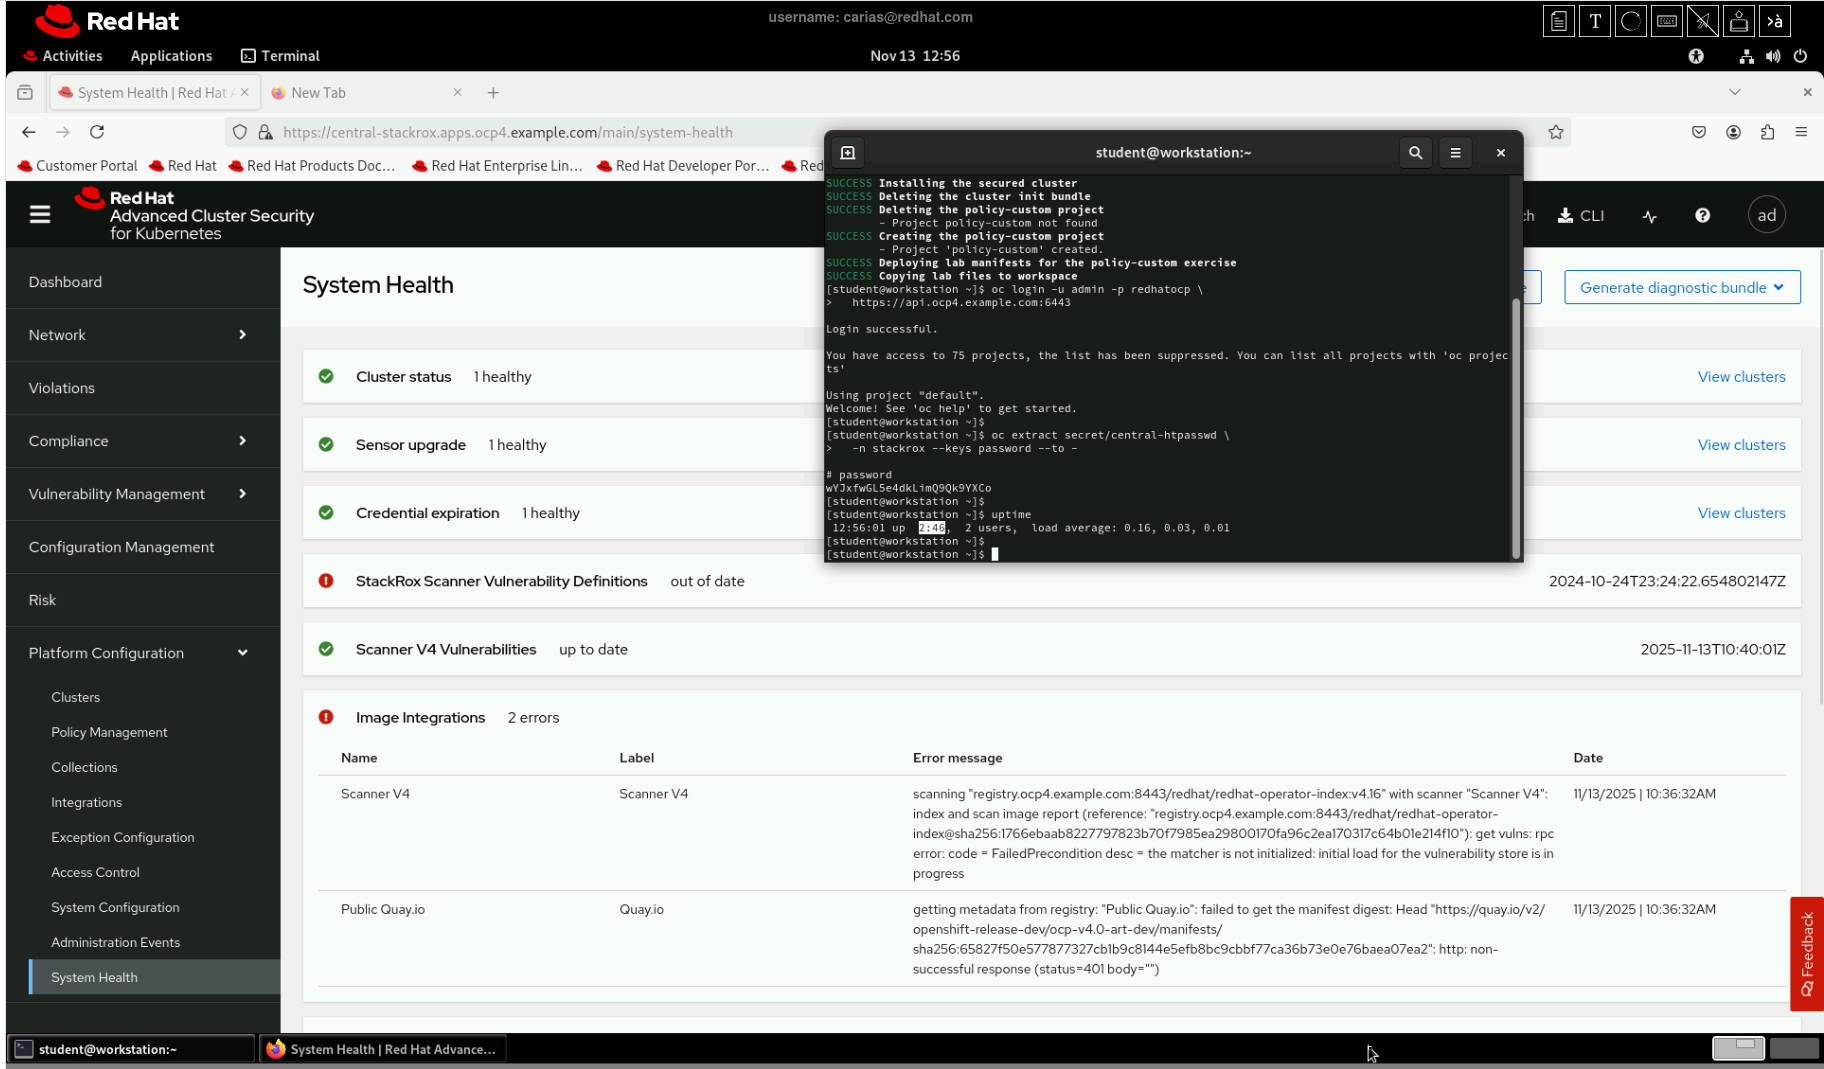Click the site security padlock icon

coord(265,132)
